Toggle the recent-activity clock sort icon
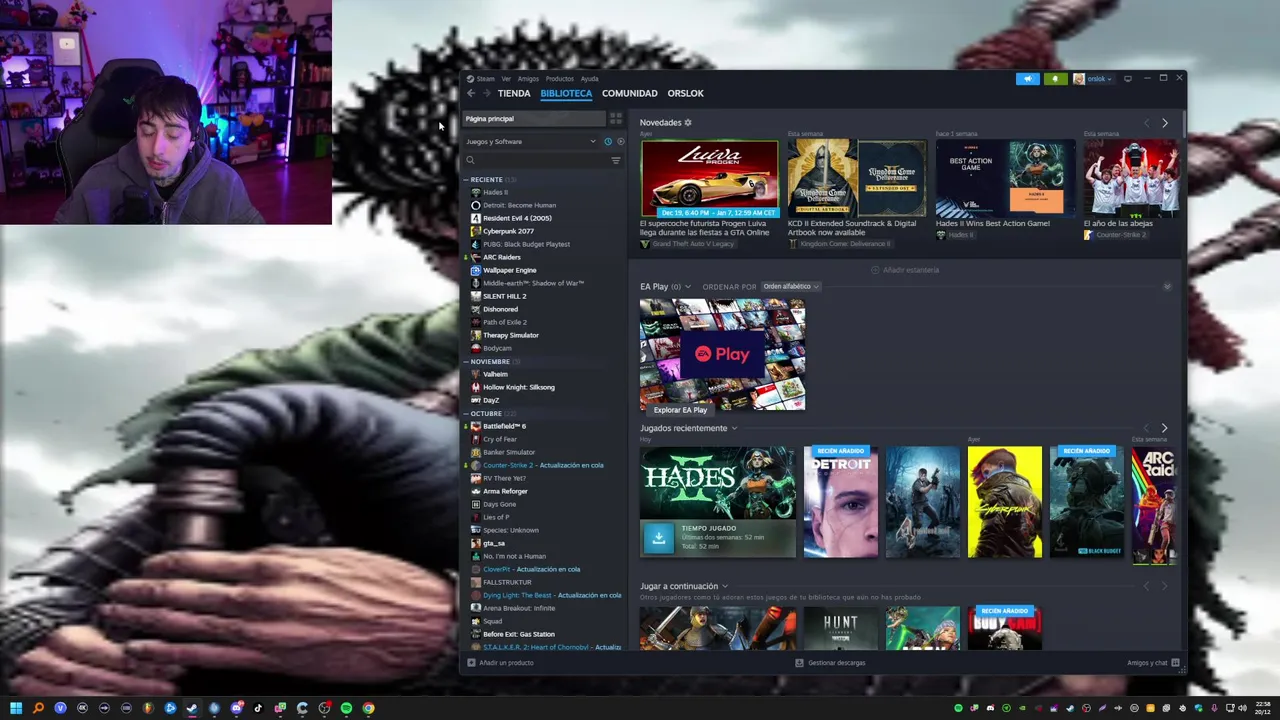Image resolution: width=1280 pixels, height=720 pixels. tap(607, 141)
